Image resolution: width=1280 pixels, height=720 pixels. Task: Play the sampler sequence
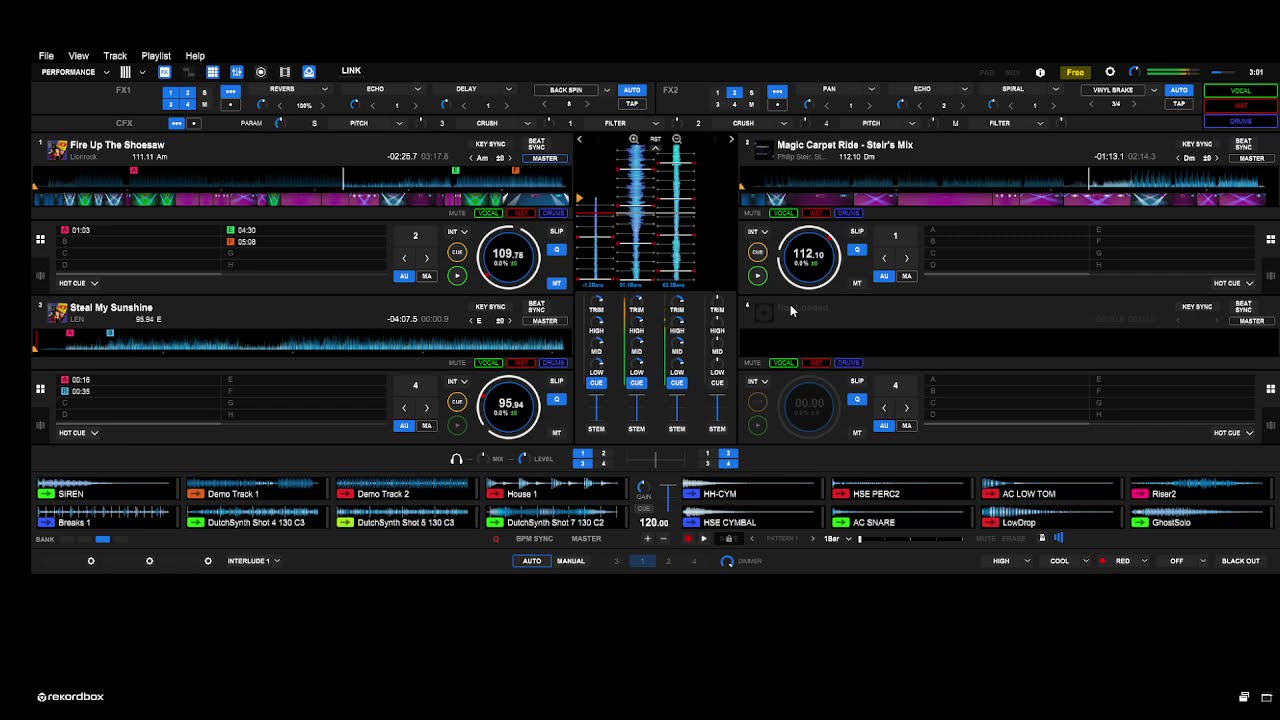[x=704, y=539]
